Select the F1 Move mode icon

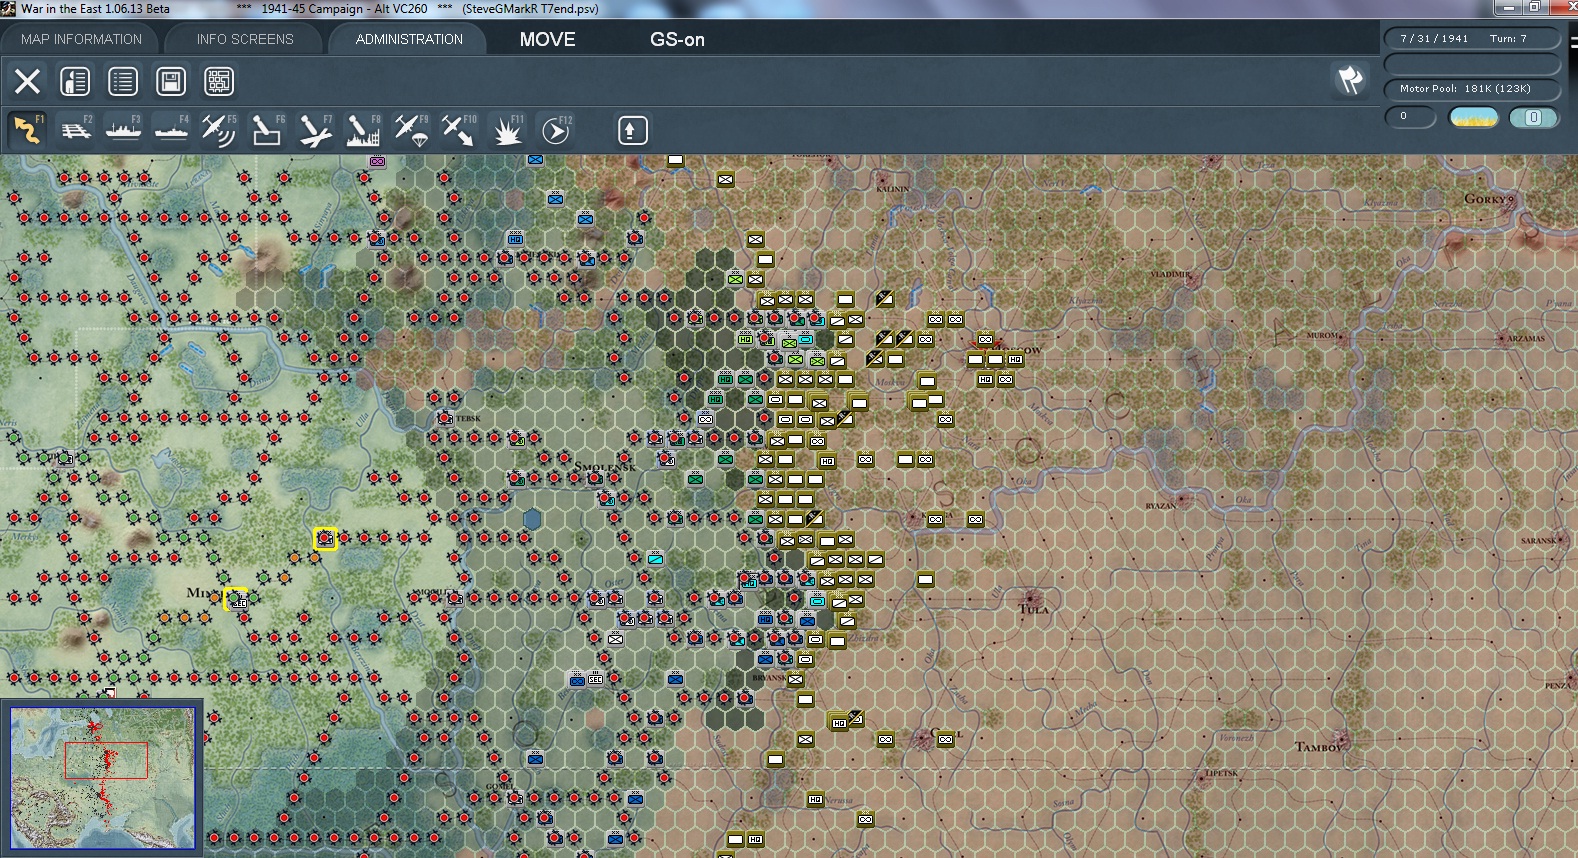tap(27, 130)
